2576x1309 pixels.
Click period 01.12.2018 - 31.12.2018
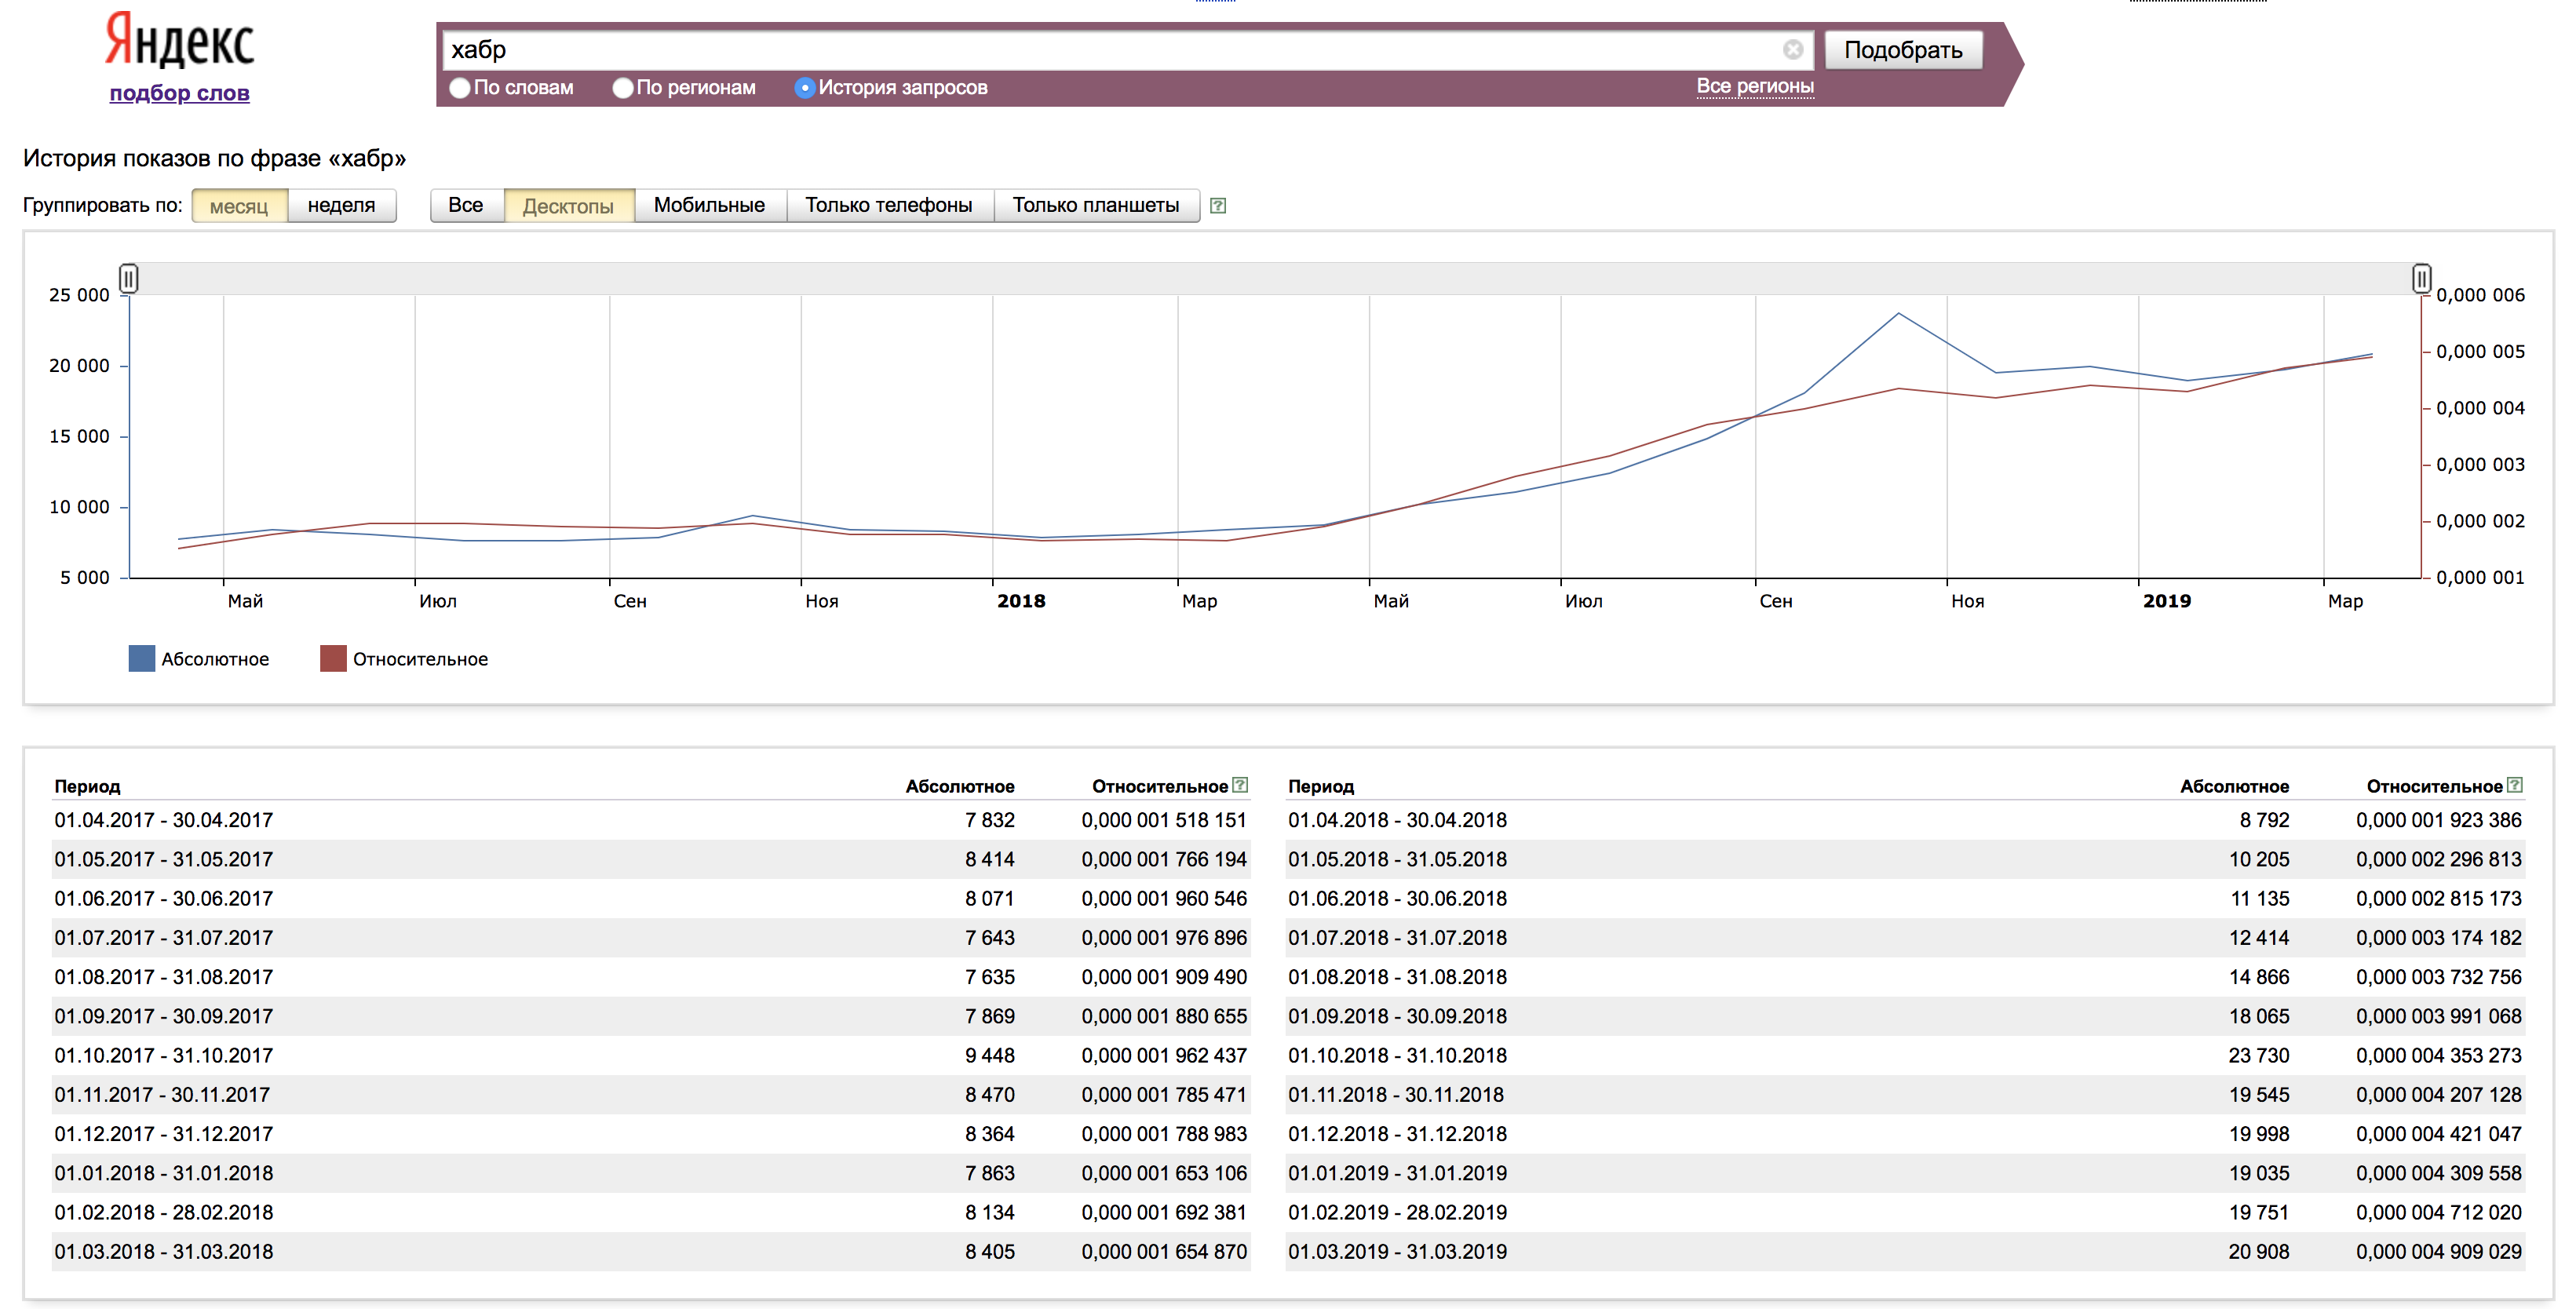(x=1397, y=1134)
